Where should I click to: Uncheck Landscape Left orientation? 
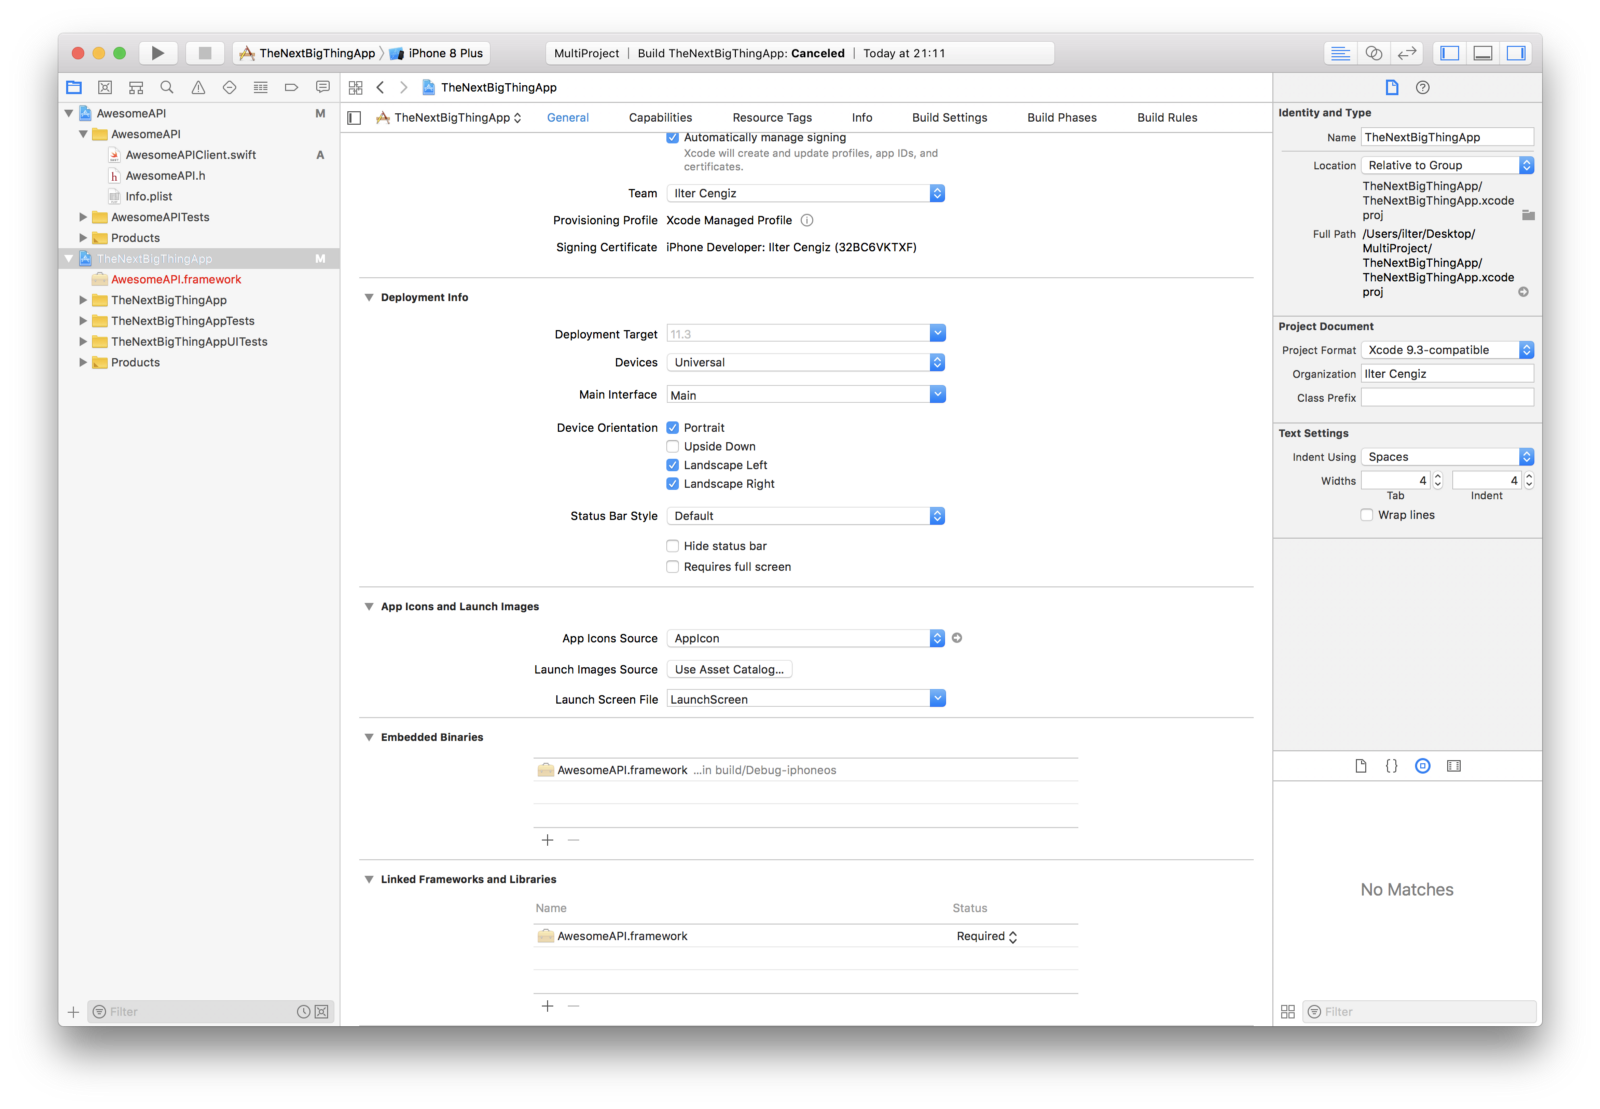coord(673,465)
